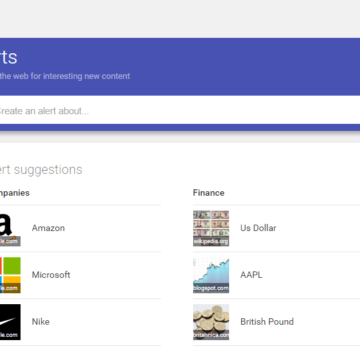Open the British Pound coins thumbnail

[x=211, y=322]
